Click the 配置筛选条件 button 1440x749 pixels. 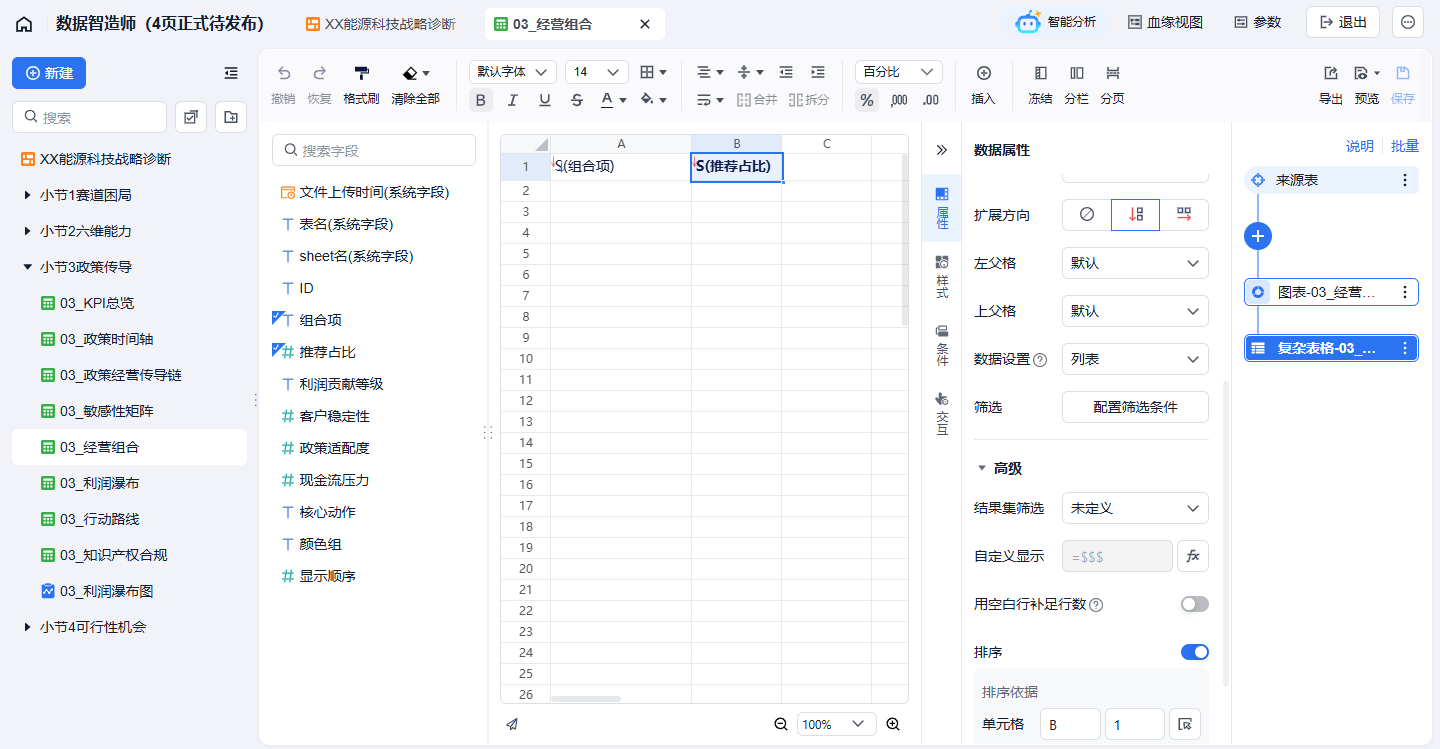[1135, 407]
